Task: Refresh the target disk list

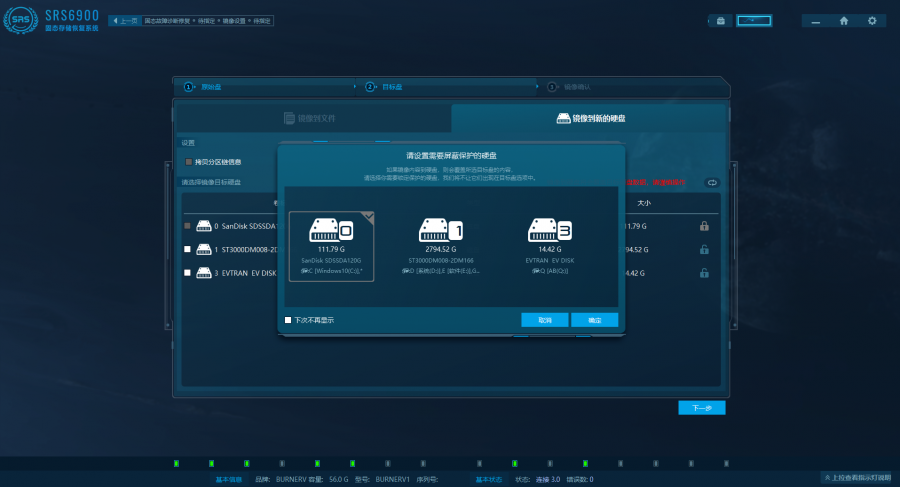Action: (712, 183)
